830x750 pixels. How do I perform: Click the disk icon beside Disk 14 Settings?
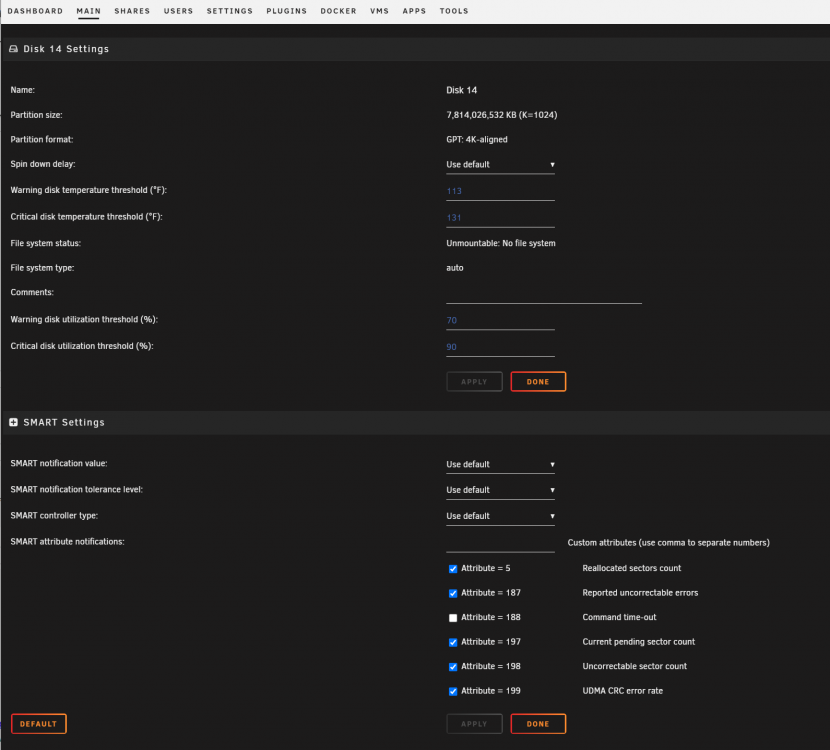pos(13,49)
